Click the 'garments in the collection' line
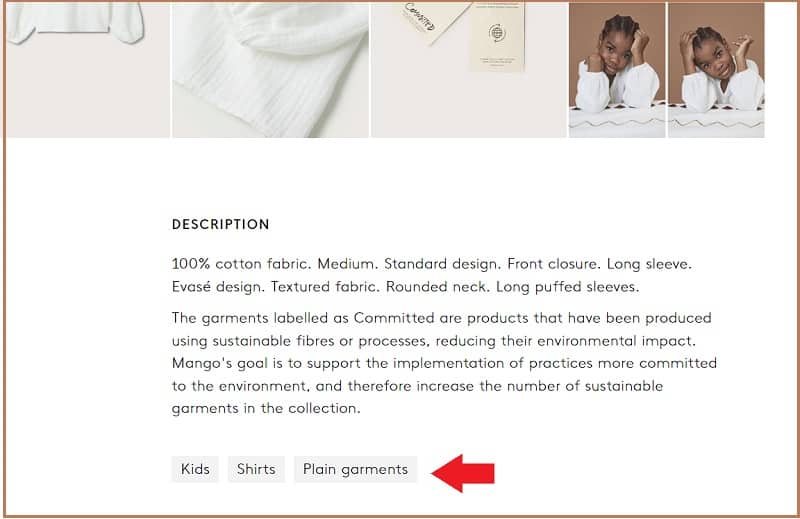The image size is (800, 519). [266, 409]
